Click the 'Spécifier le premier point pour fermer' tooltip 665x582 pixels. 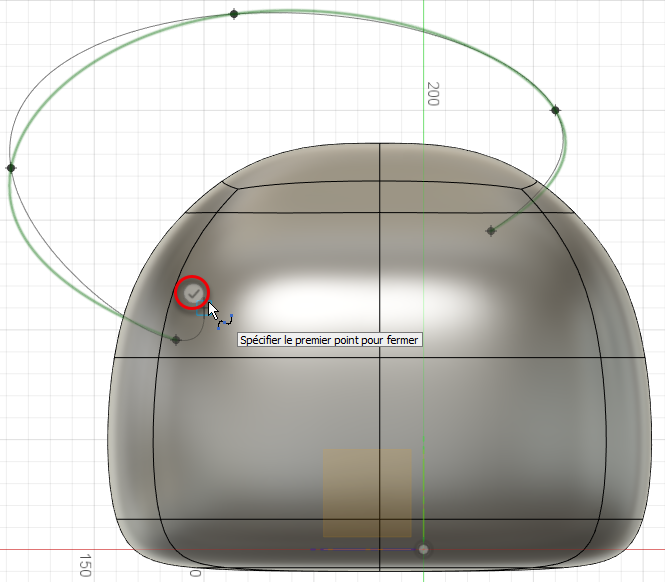tap(330, 340)
